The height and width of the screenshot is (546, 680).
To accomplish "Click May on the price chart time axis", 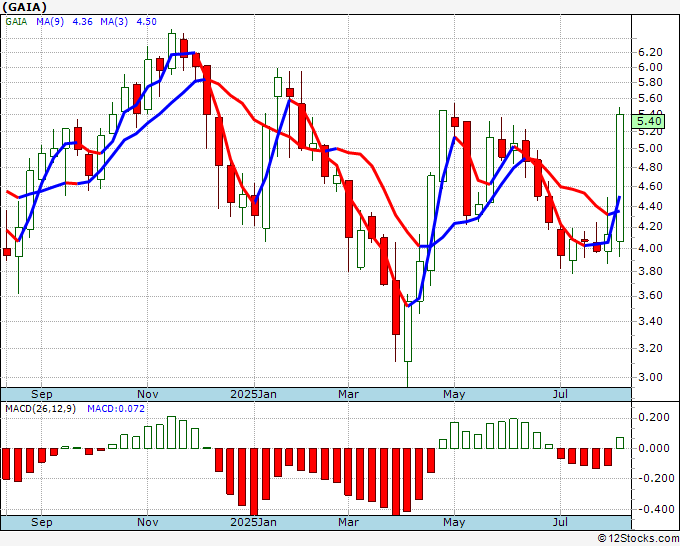I will [x=454, y=394].
